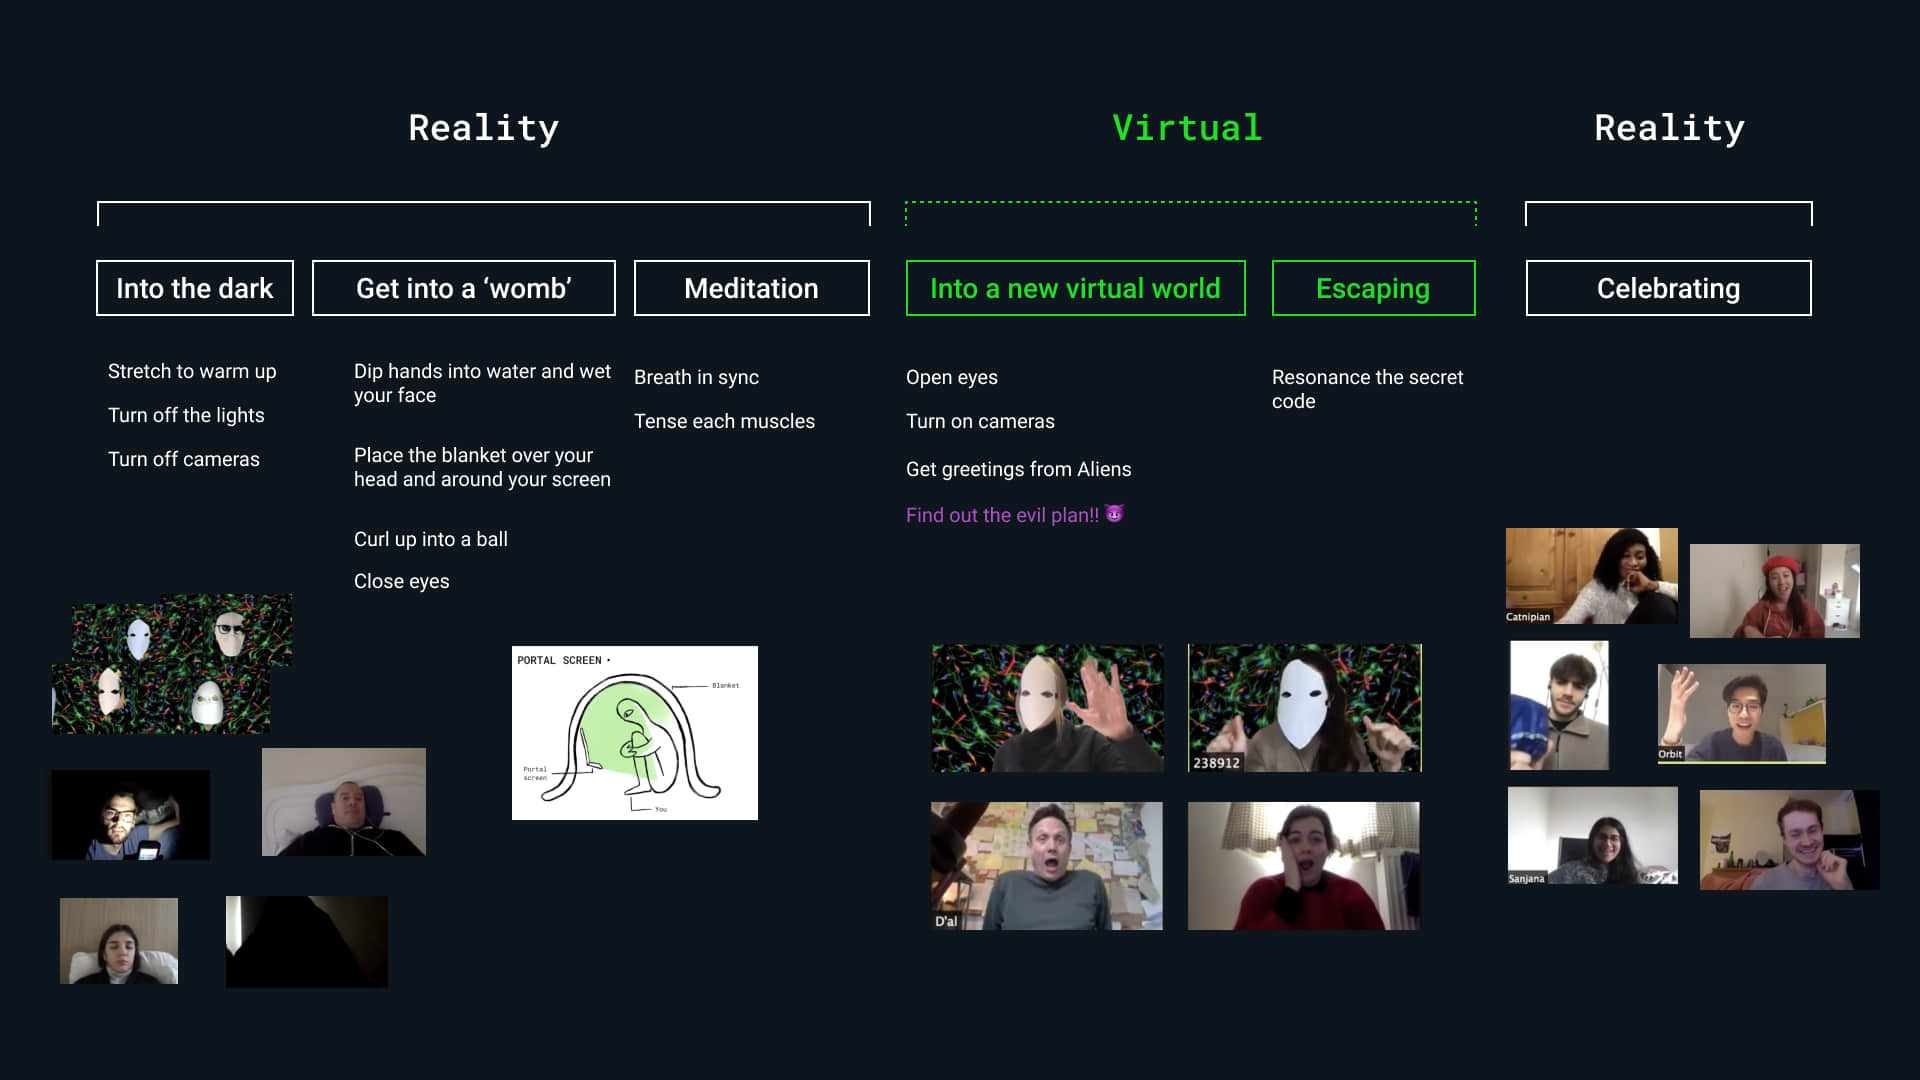This screenshot has height=1080, width=1920.
Task: Toggle the black screen camera tile
Action: pyautogui.click(x=307, y=942)
